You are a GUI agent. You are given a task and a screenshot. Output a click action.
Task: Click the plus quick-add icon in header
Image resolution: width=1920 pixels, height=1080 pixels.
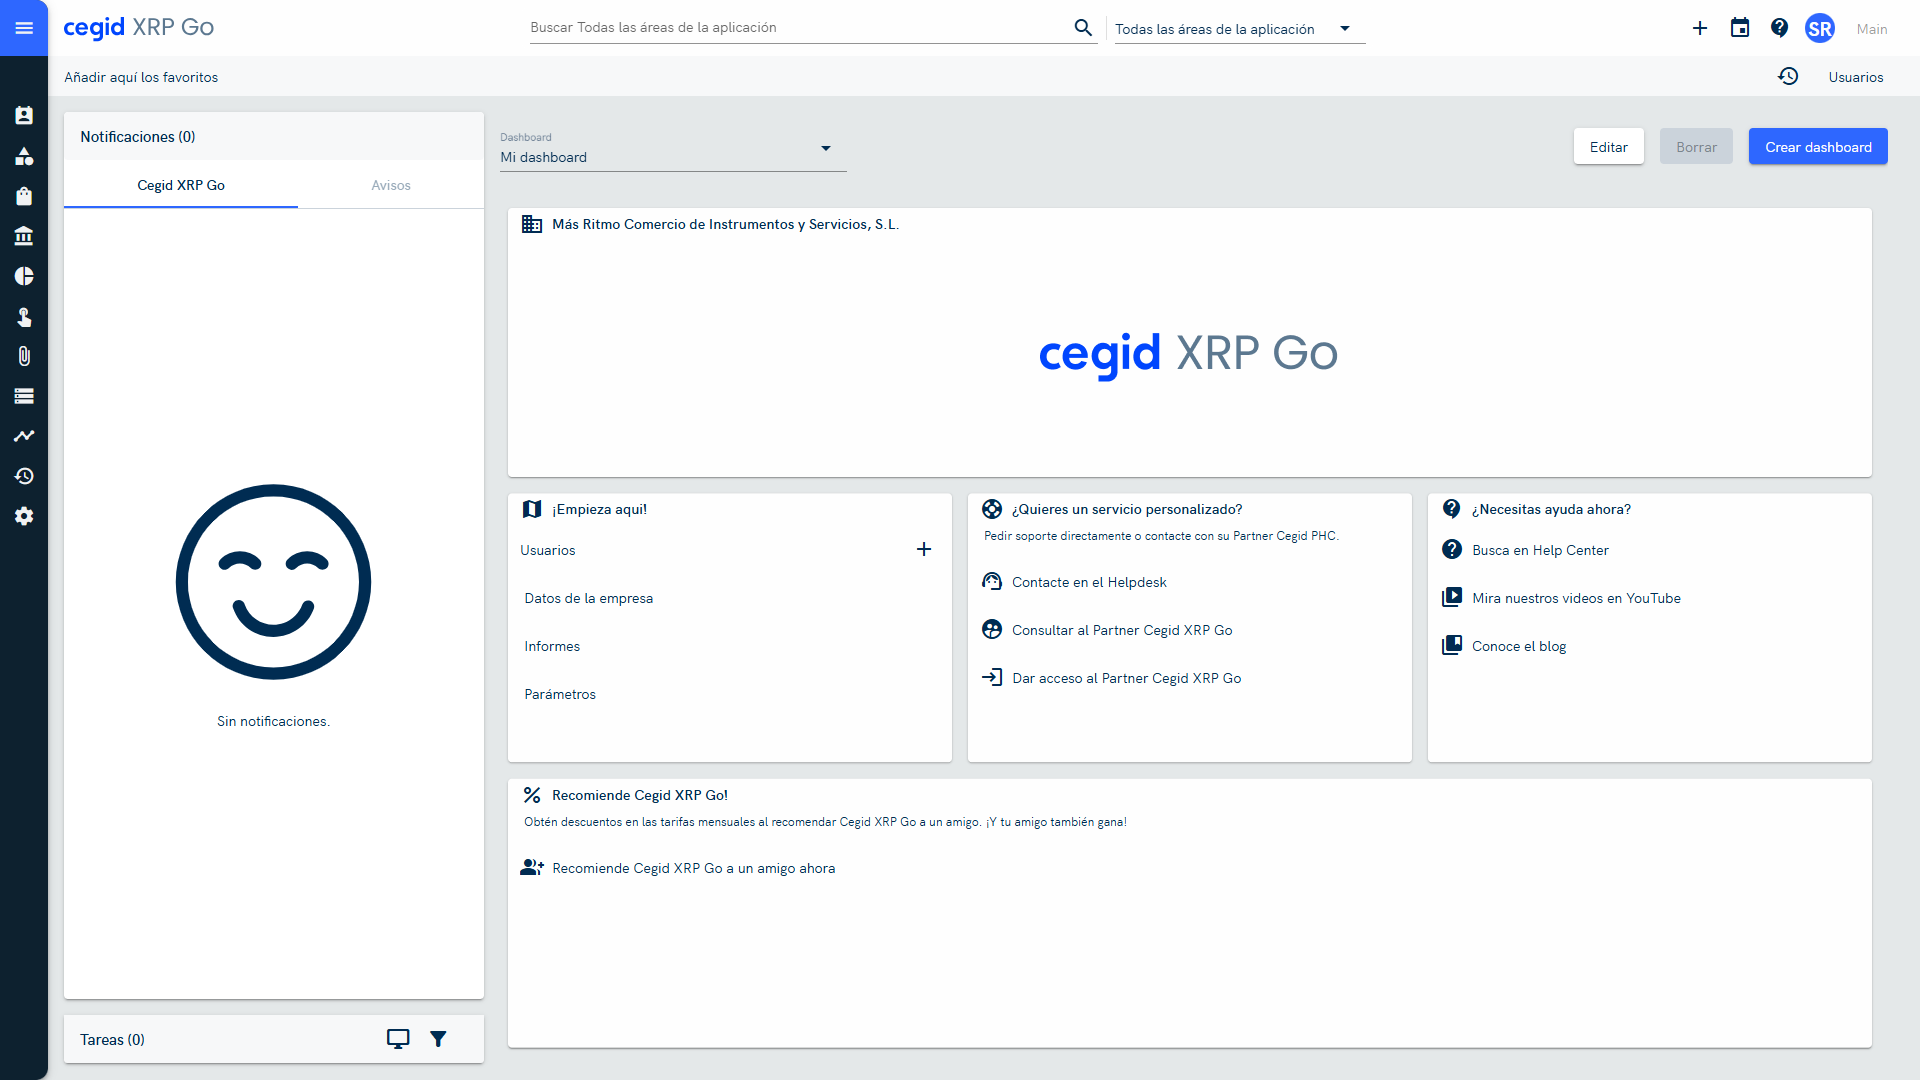pos(1700,28)
